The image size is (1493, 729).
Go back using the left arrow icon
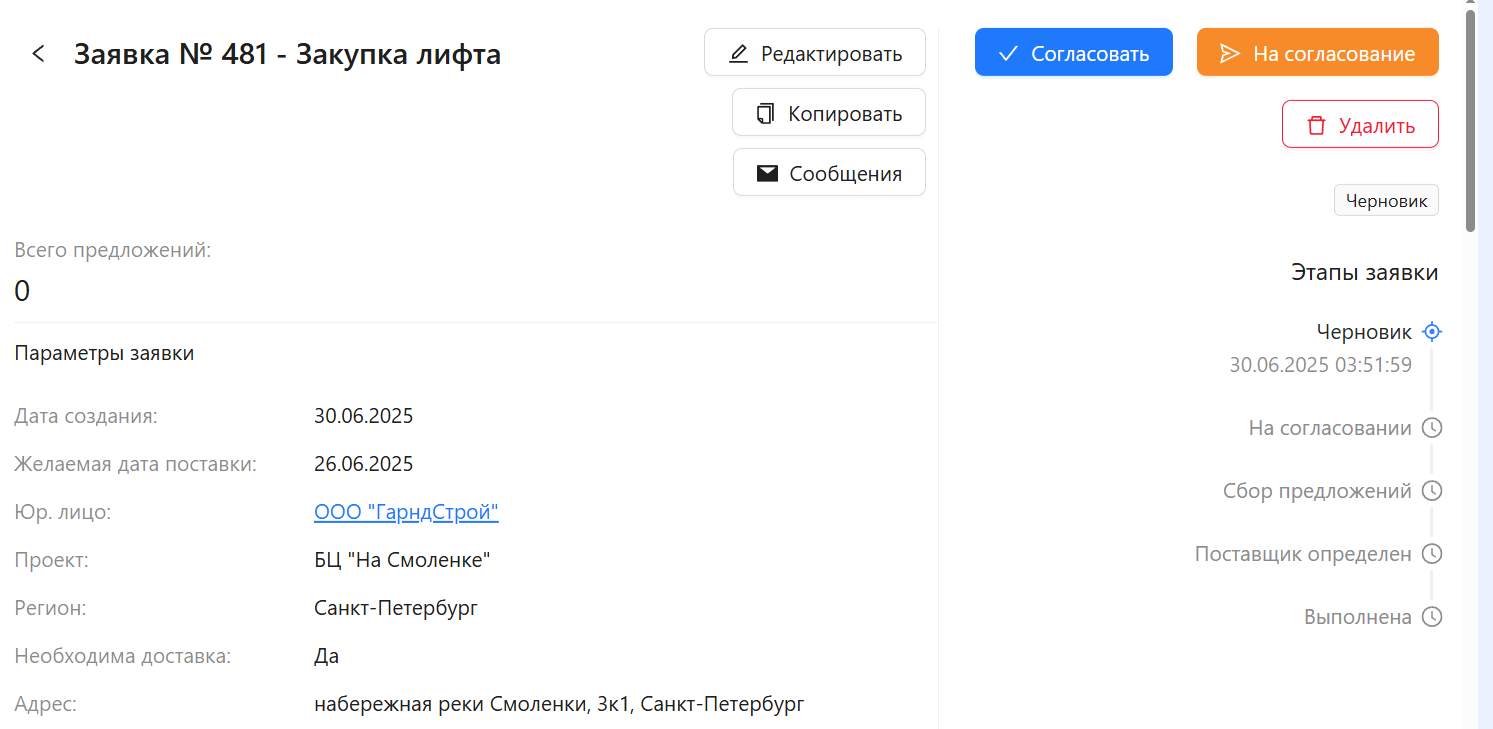[39, 54]
